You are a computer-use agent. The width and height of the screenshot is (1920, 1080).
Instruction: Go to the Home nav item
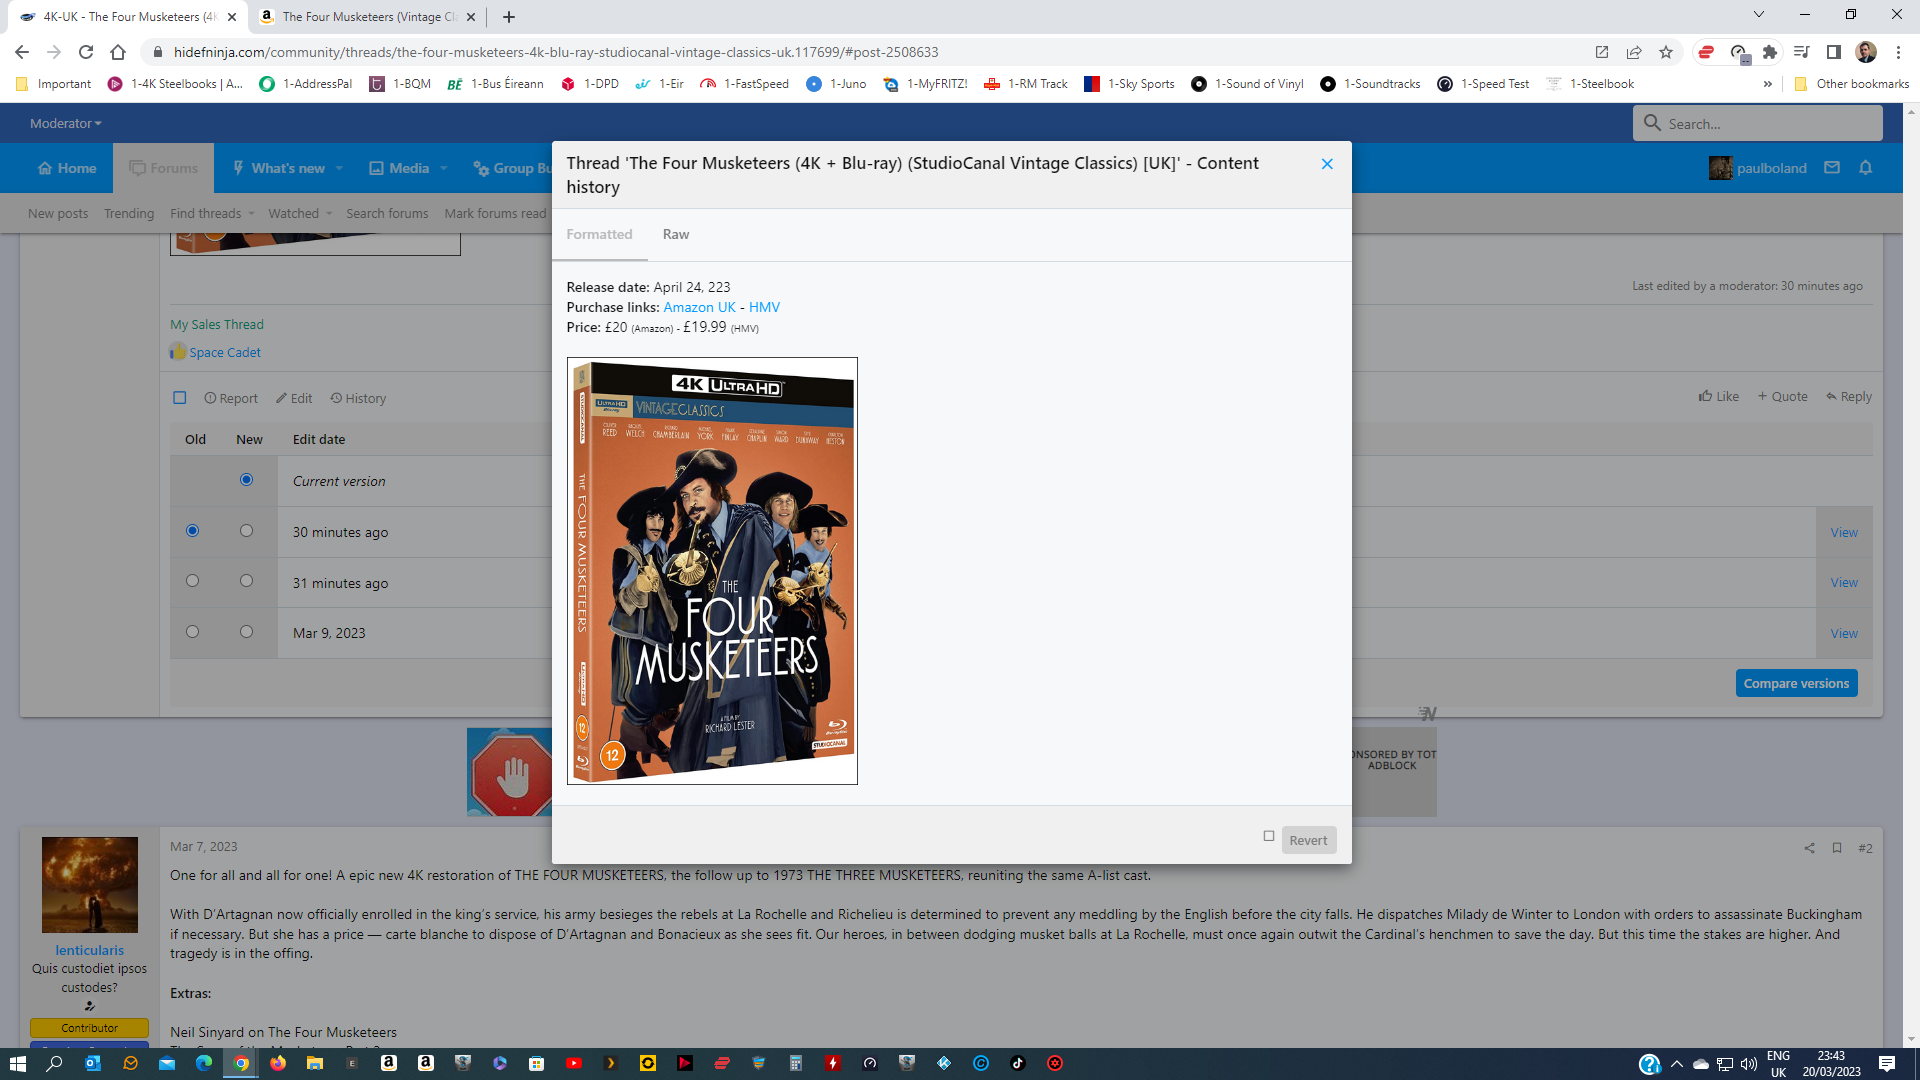click(67, 168)
